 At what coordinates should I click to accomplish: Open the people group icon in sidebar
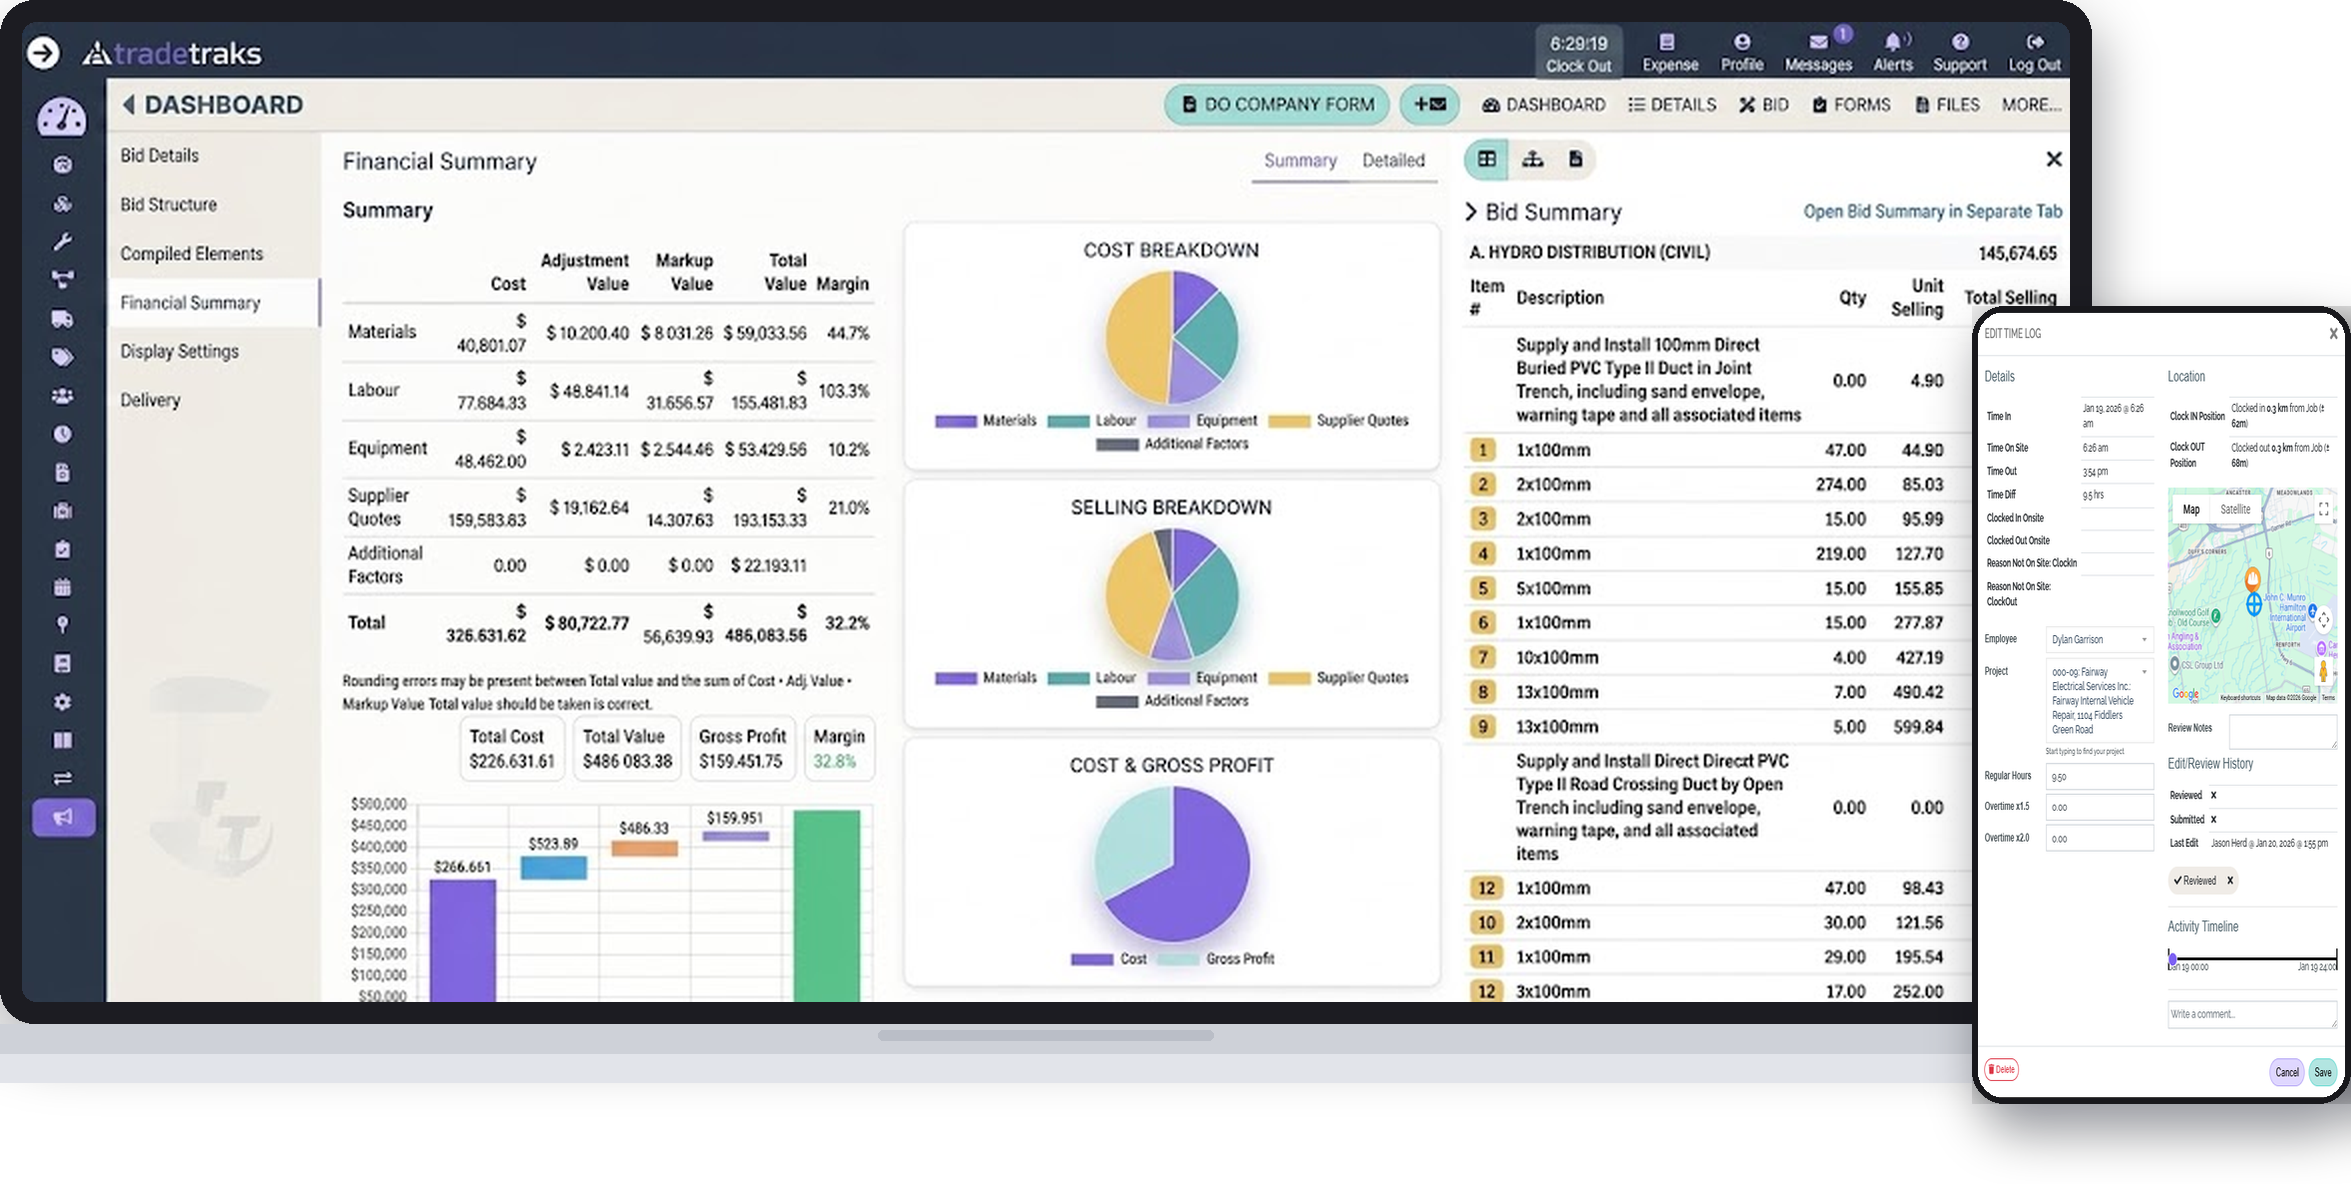coord(62,396)
